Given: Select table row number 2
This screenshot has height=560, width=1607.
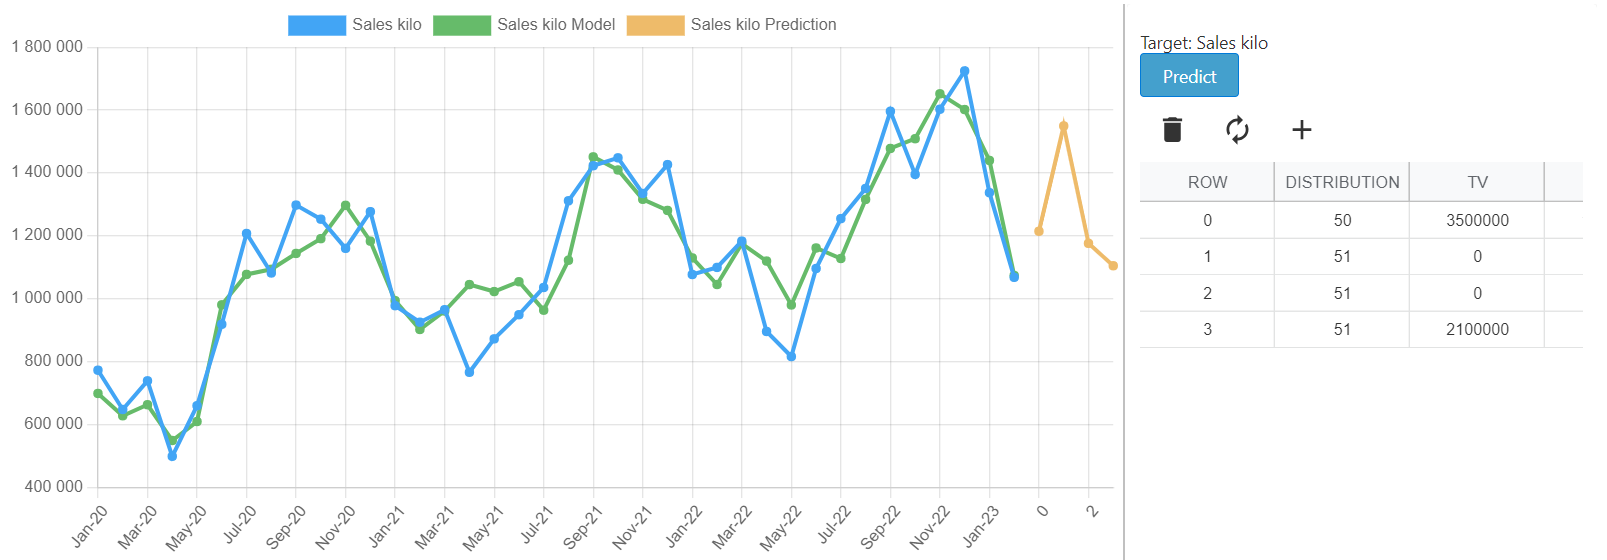Looking at the screenshot, I should (x=1207, y=293).
